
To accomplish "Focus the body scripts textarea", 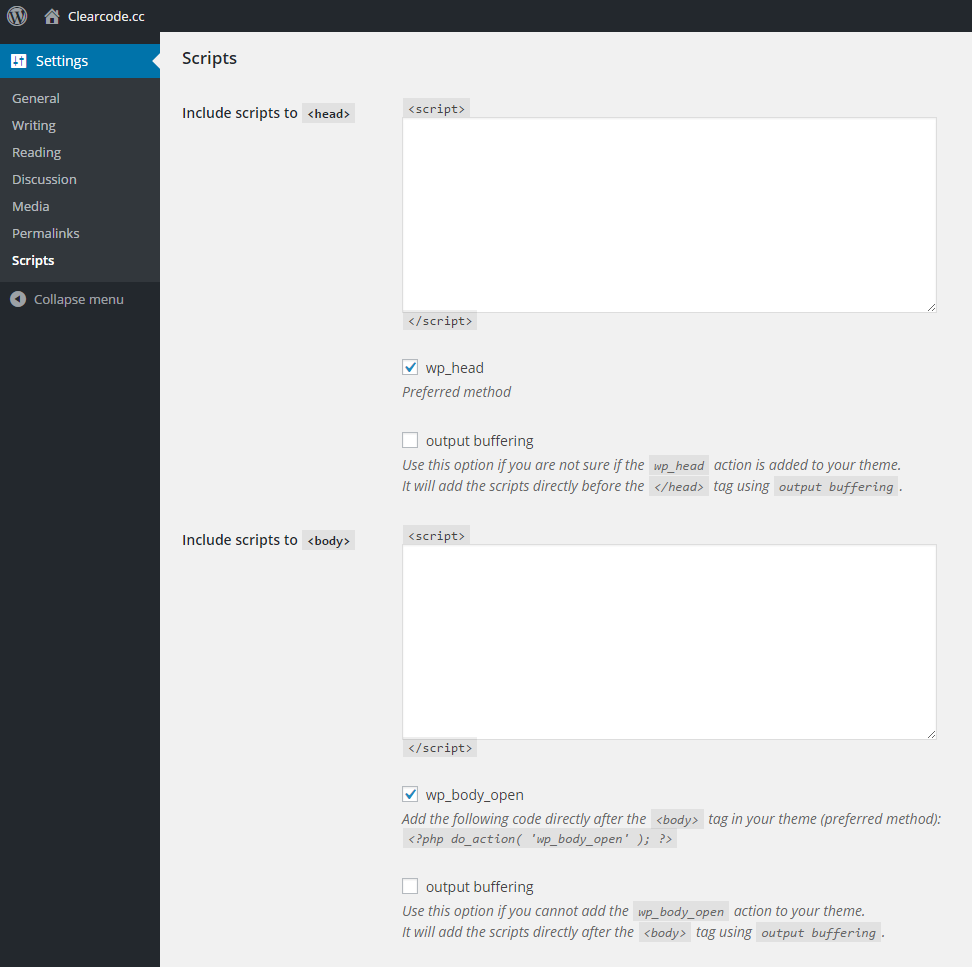I will coord(669,642).
